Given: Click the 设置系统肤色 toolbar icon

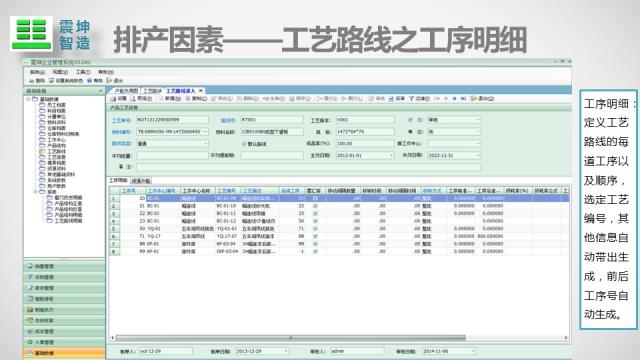Looking at the screenshot, I should point(52,81).
